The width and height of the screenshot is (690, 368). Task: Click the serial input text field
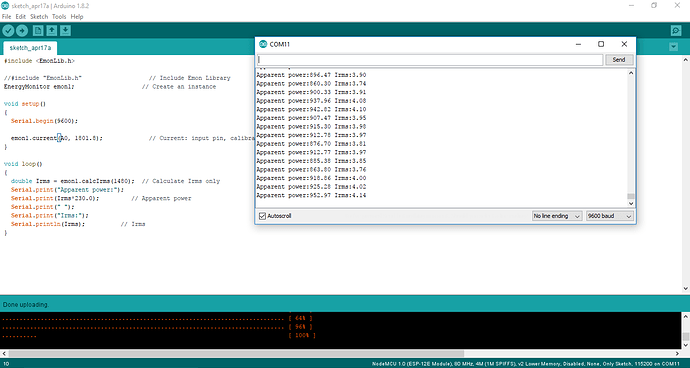[x=430, y=60]
